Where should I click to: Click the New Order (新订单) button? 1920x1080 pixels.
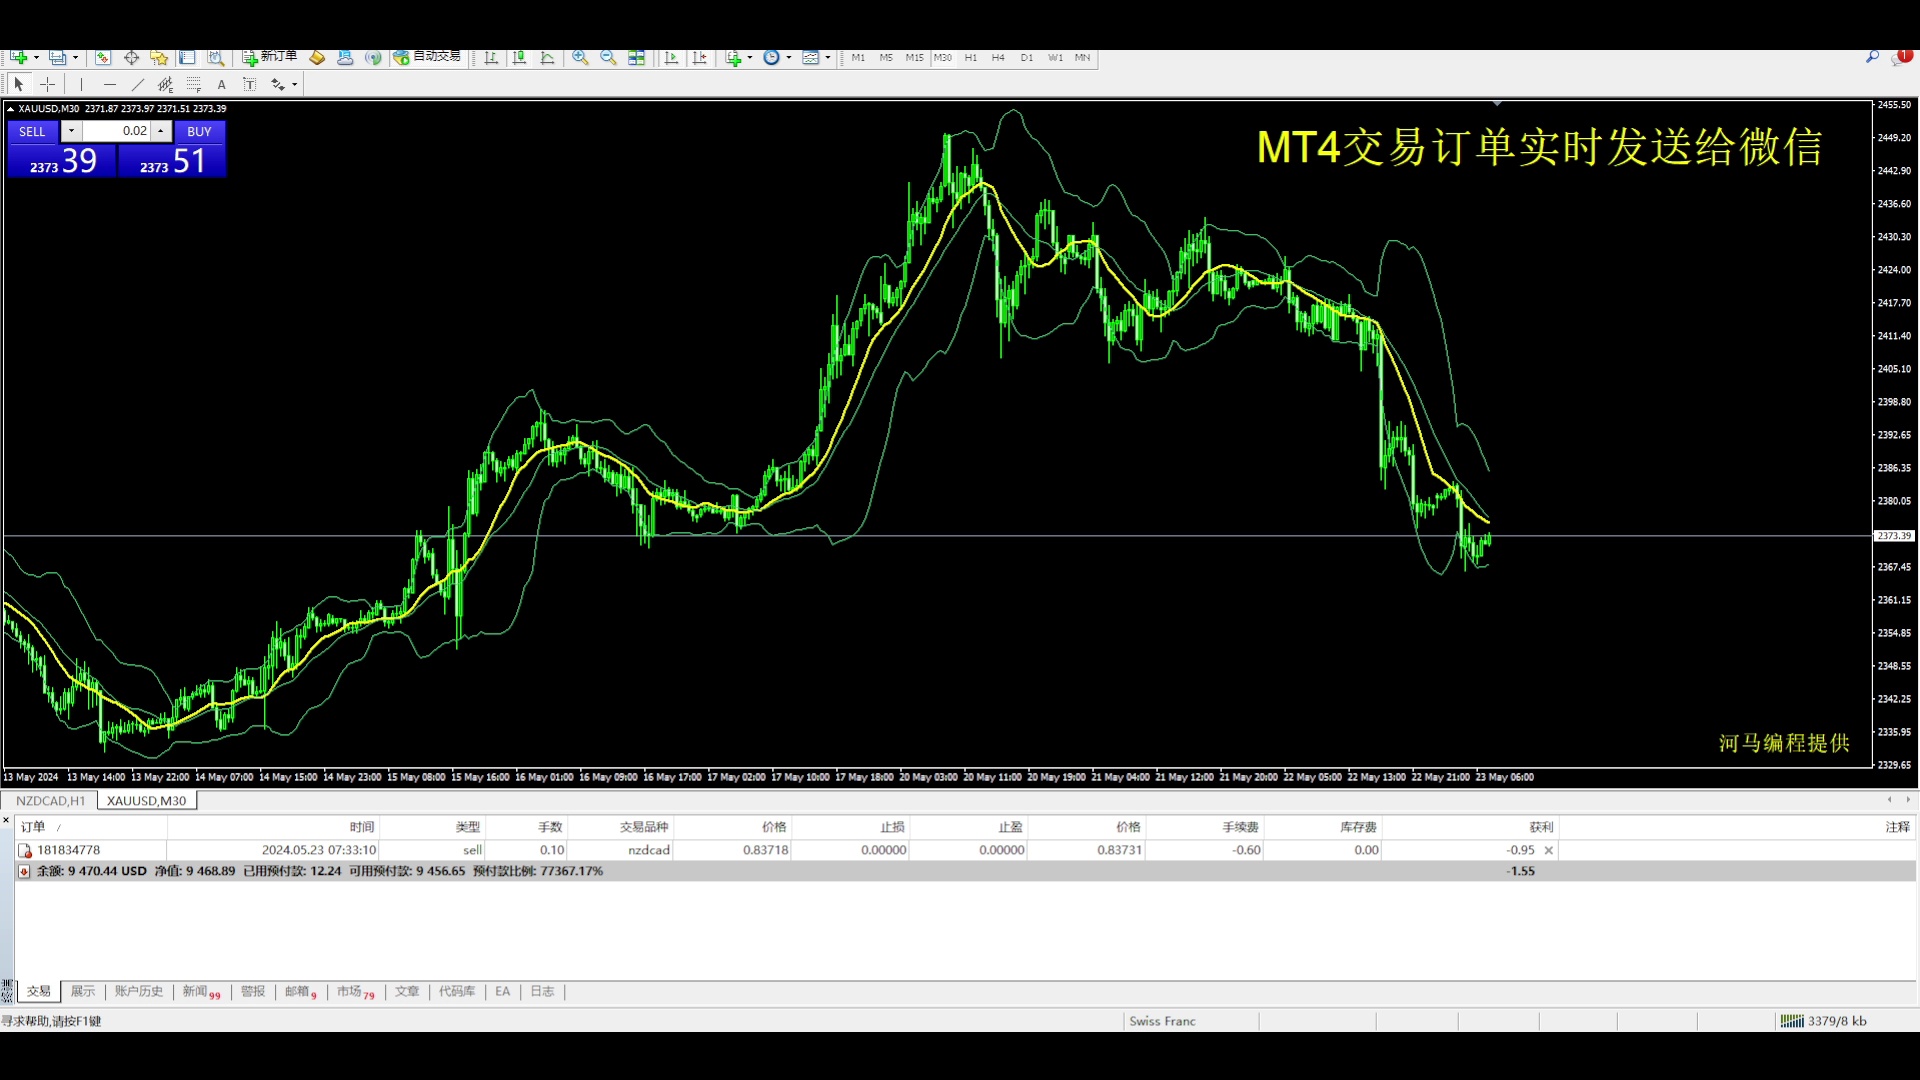point(270,57)
